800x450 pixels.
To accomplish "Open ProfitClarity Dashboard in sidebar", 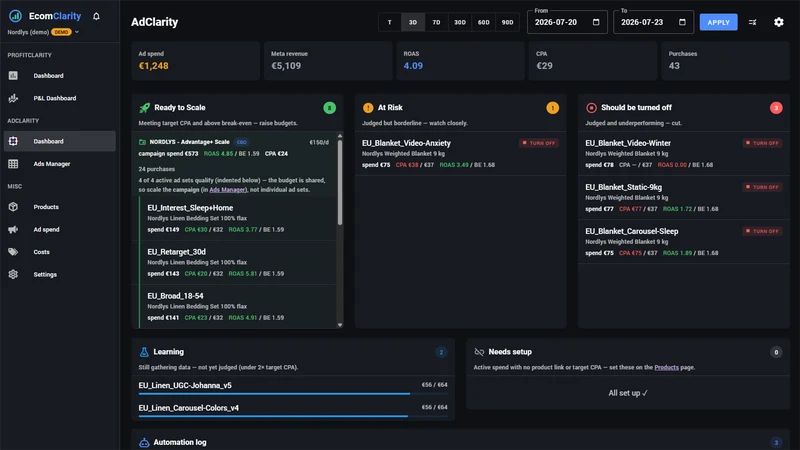I will 60,76.
